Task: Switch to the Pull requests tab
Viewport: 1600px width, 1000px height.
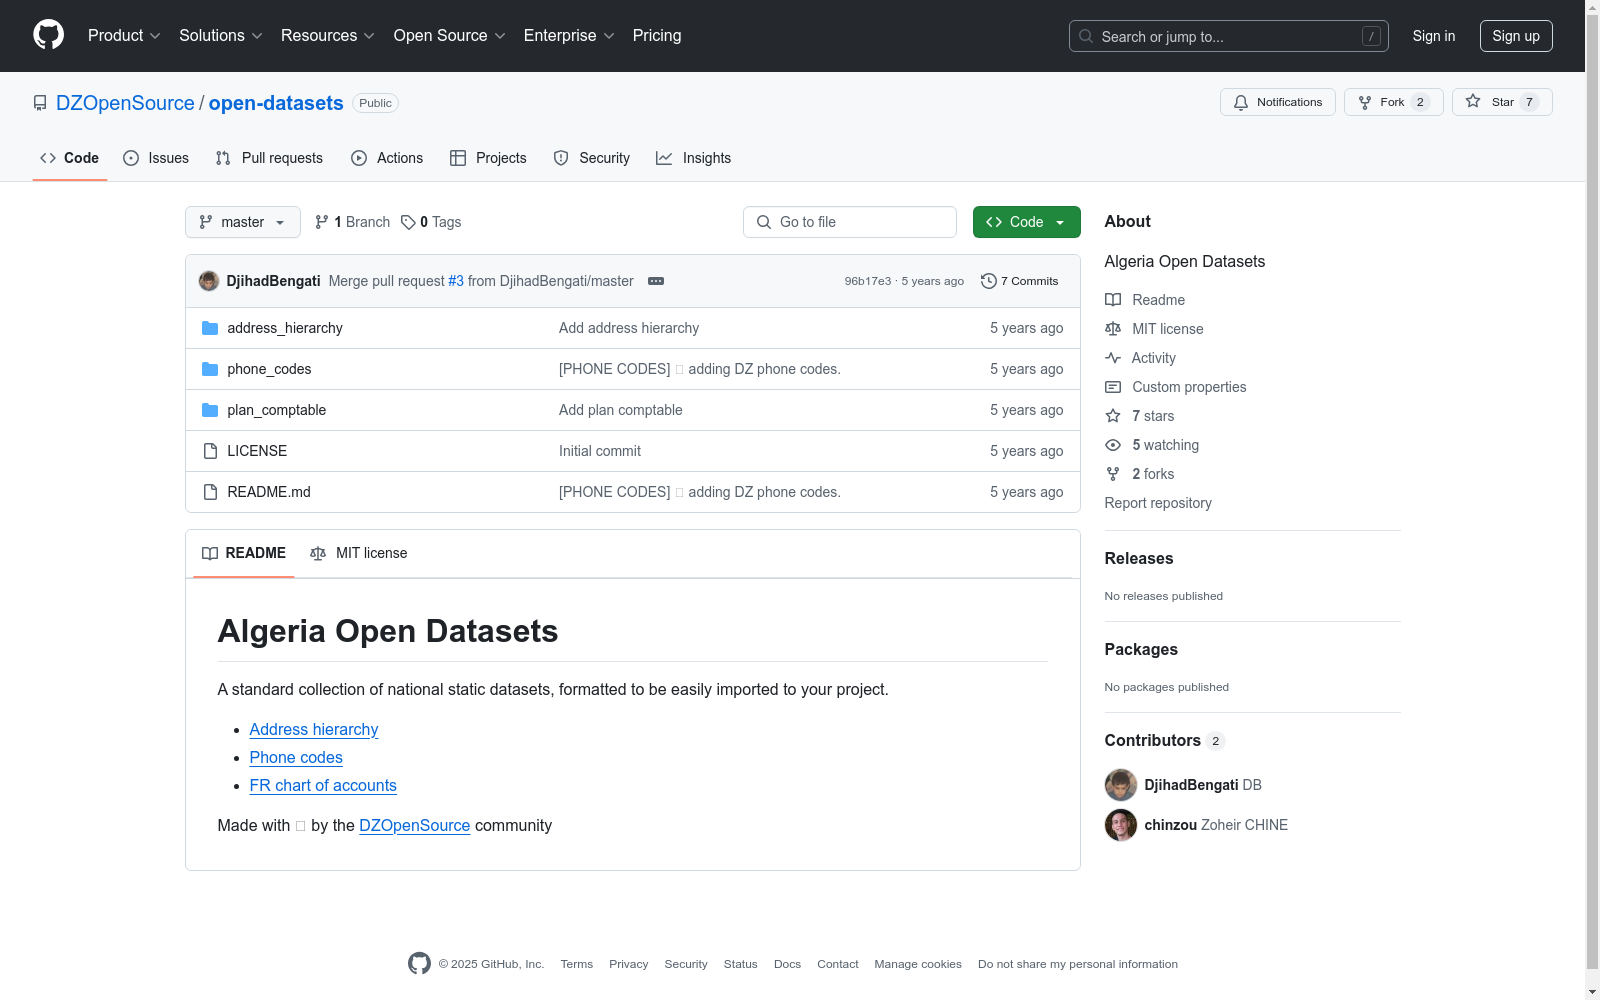Action: point(269,158)
